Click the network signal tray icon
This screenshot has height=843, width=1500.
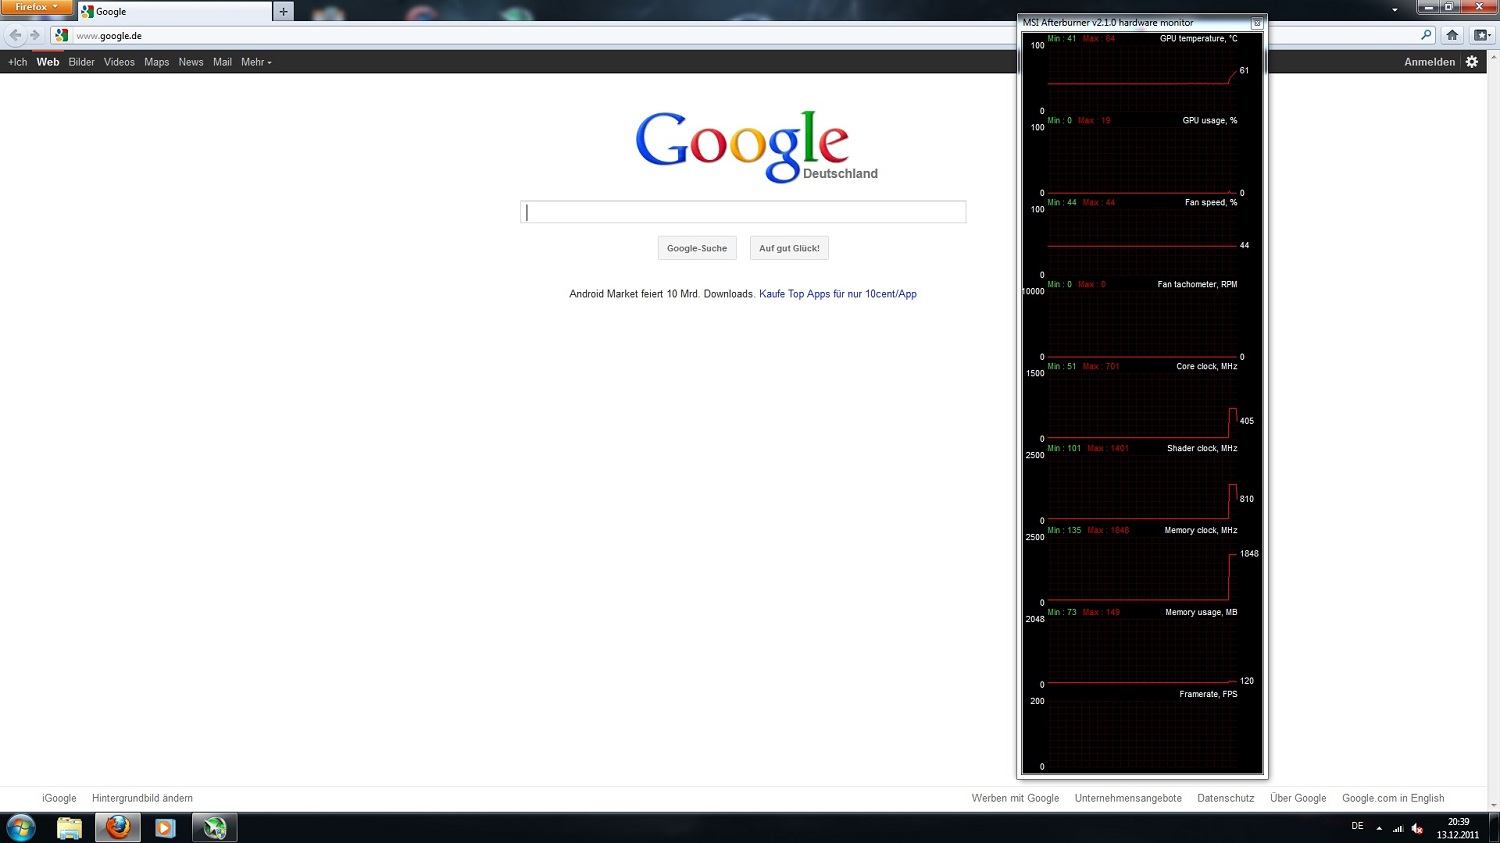1398,828
